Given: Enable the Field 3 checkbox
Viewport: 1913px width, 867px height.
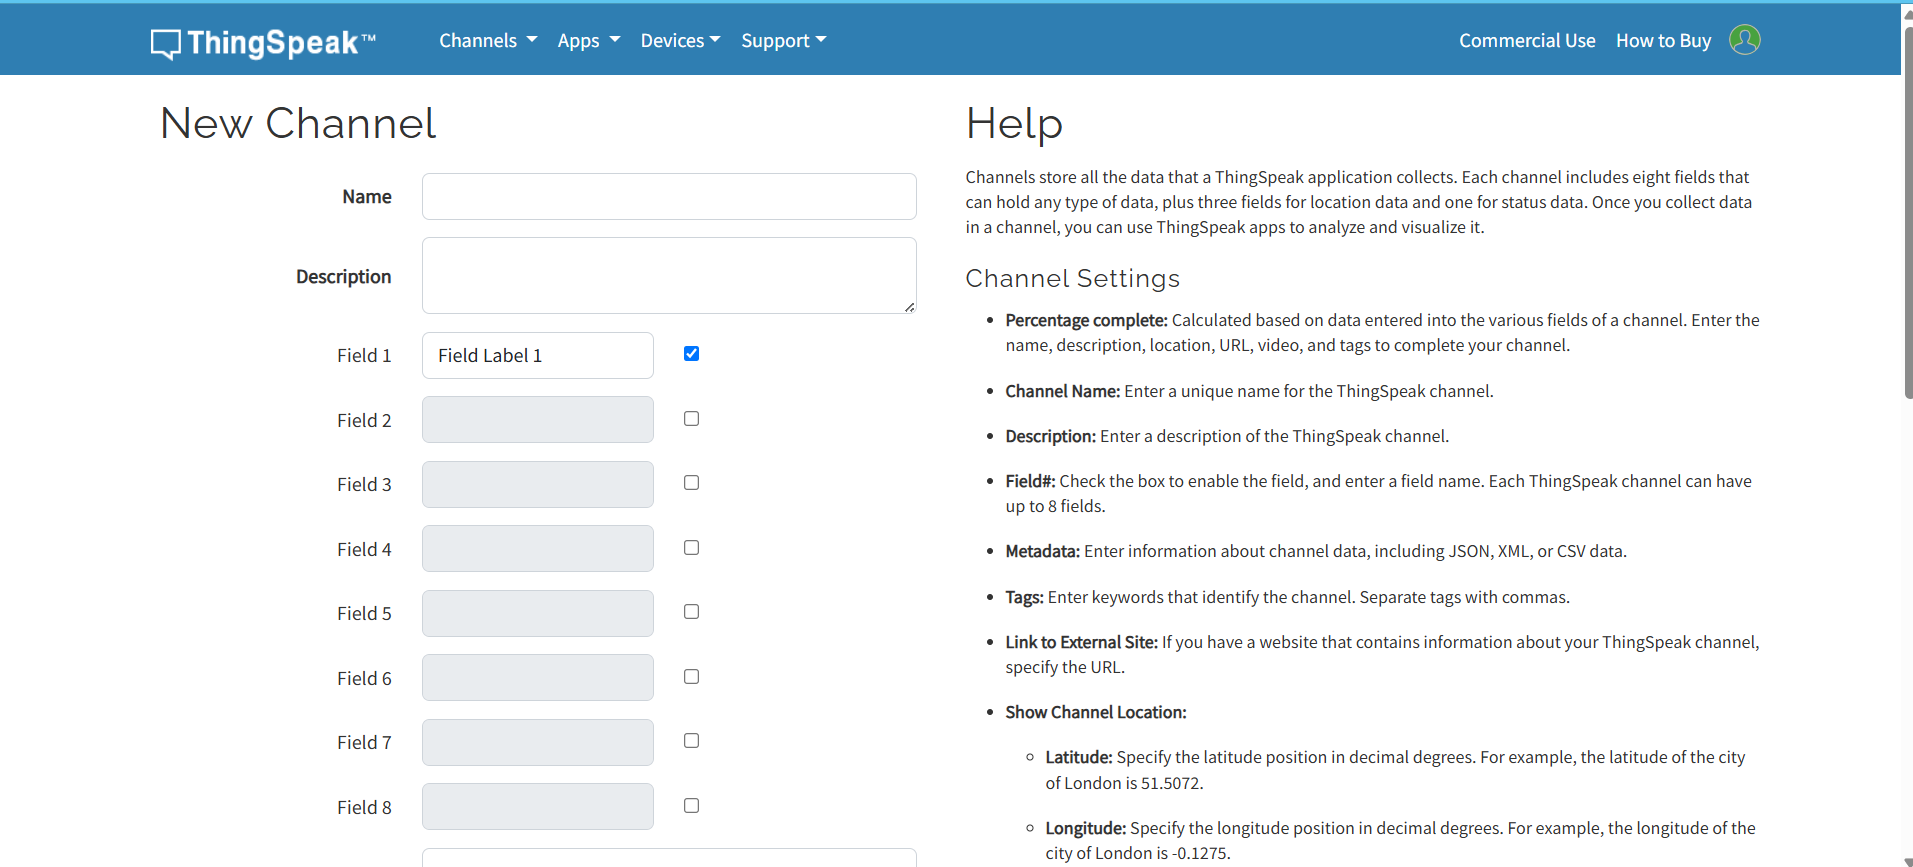Looking at the screenshot, I should click(691, 483).
